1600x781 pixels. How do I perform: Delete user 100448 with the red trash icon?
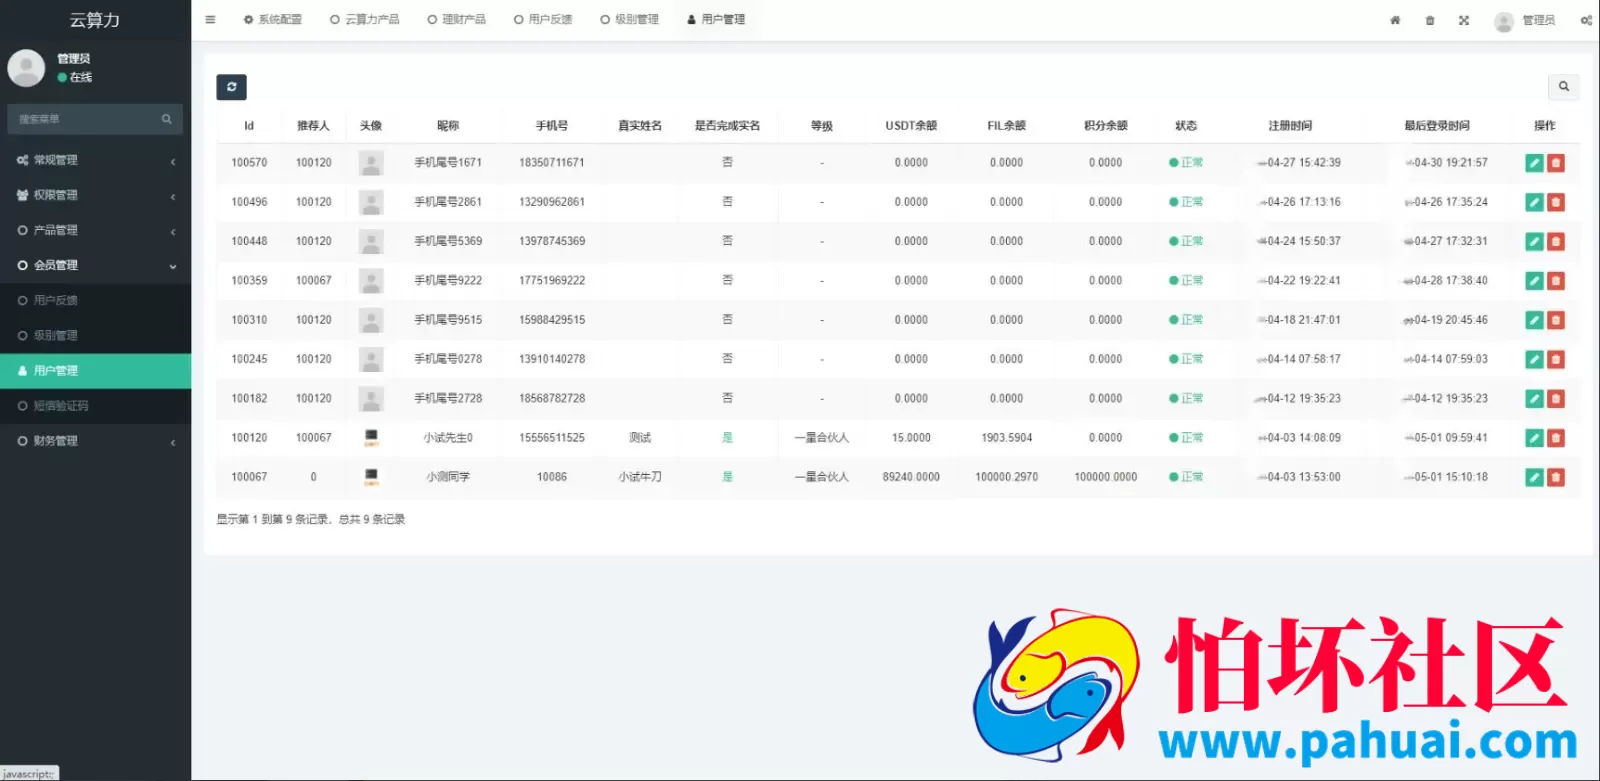1556,241
